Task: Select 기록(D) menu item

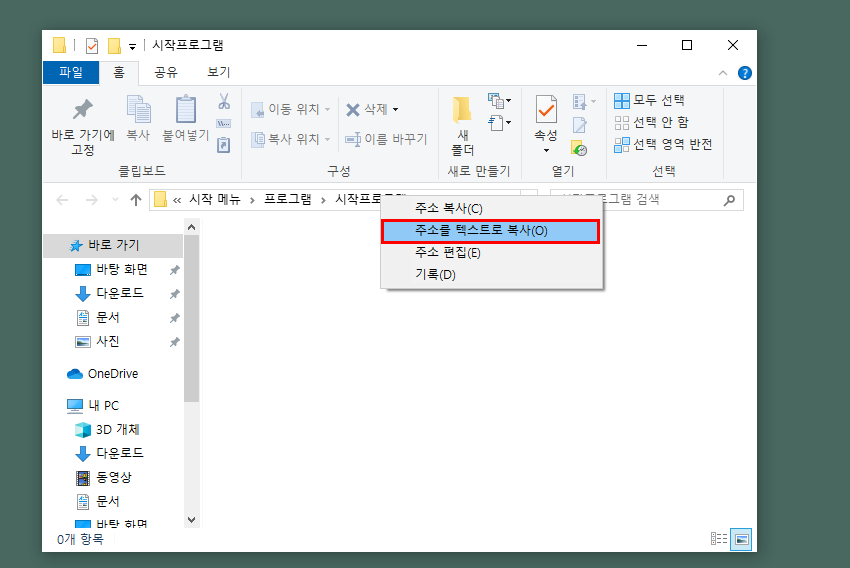Action: [x=492, y=275]
